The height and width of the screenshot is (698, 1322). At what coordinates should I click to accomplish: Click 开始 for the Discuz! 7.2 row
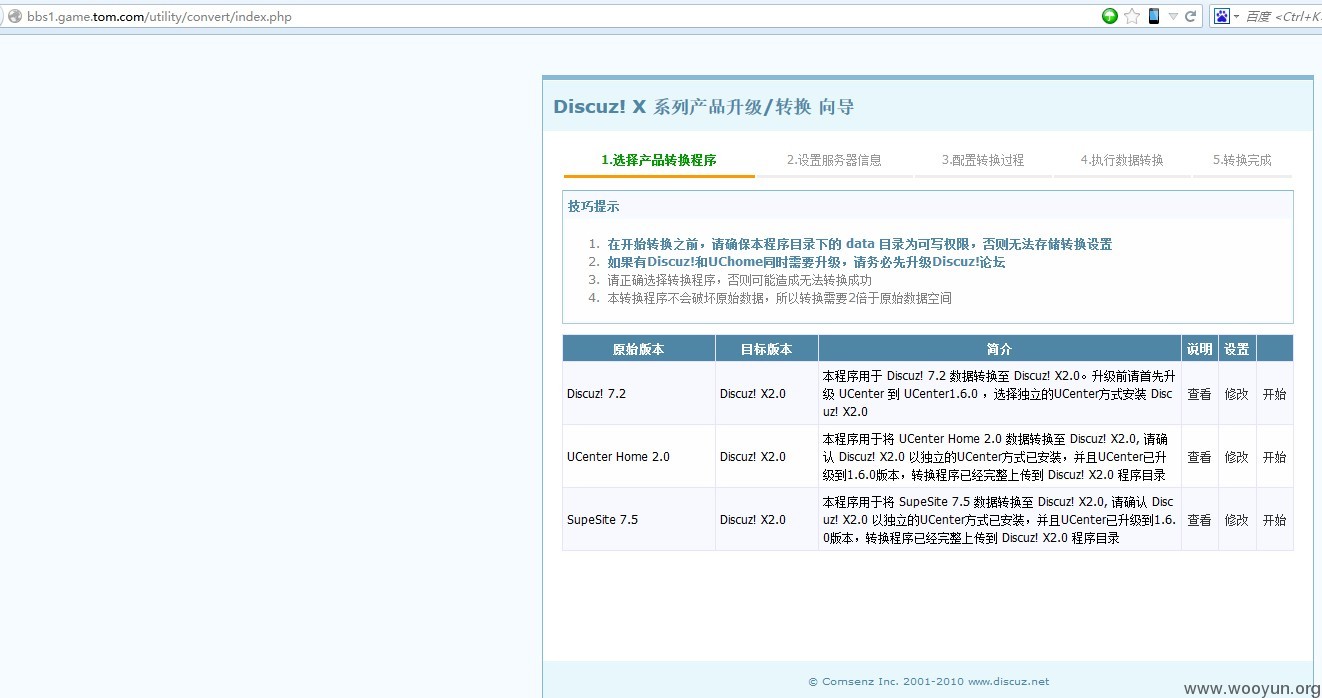pos(1274,394)
